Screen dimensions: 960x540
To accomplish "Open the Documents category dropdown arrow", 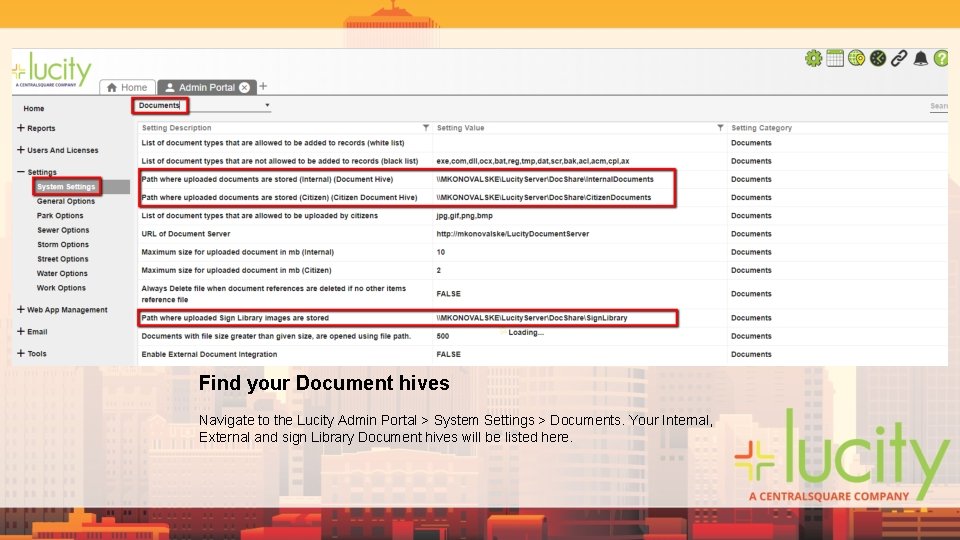I will click(267, 105).
